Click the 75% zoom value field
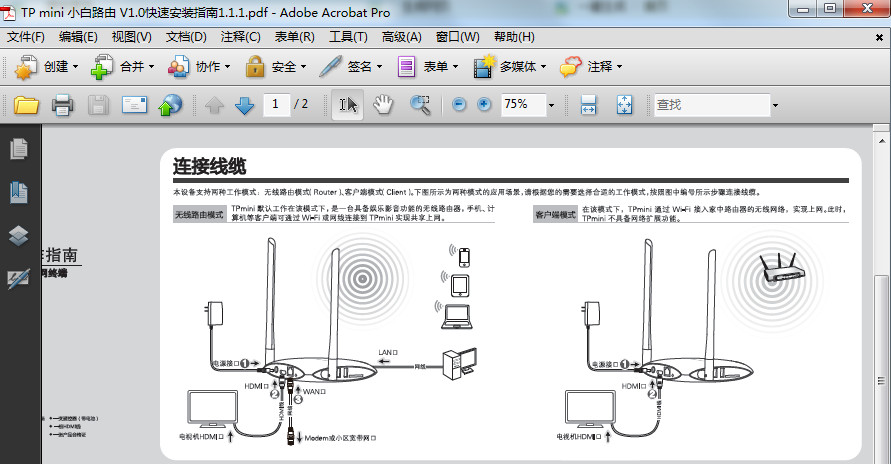Screen dimensions: 891x464 point(523,104)
